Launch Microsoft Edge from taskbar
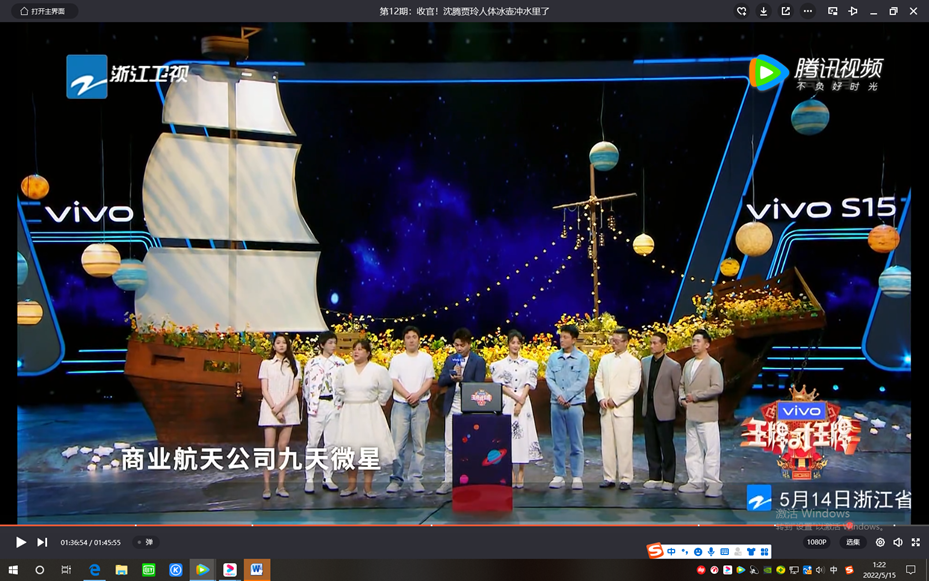This screenshot has width=929, height=581. pyautogui.click(x=94, y=570)
